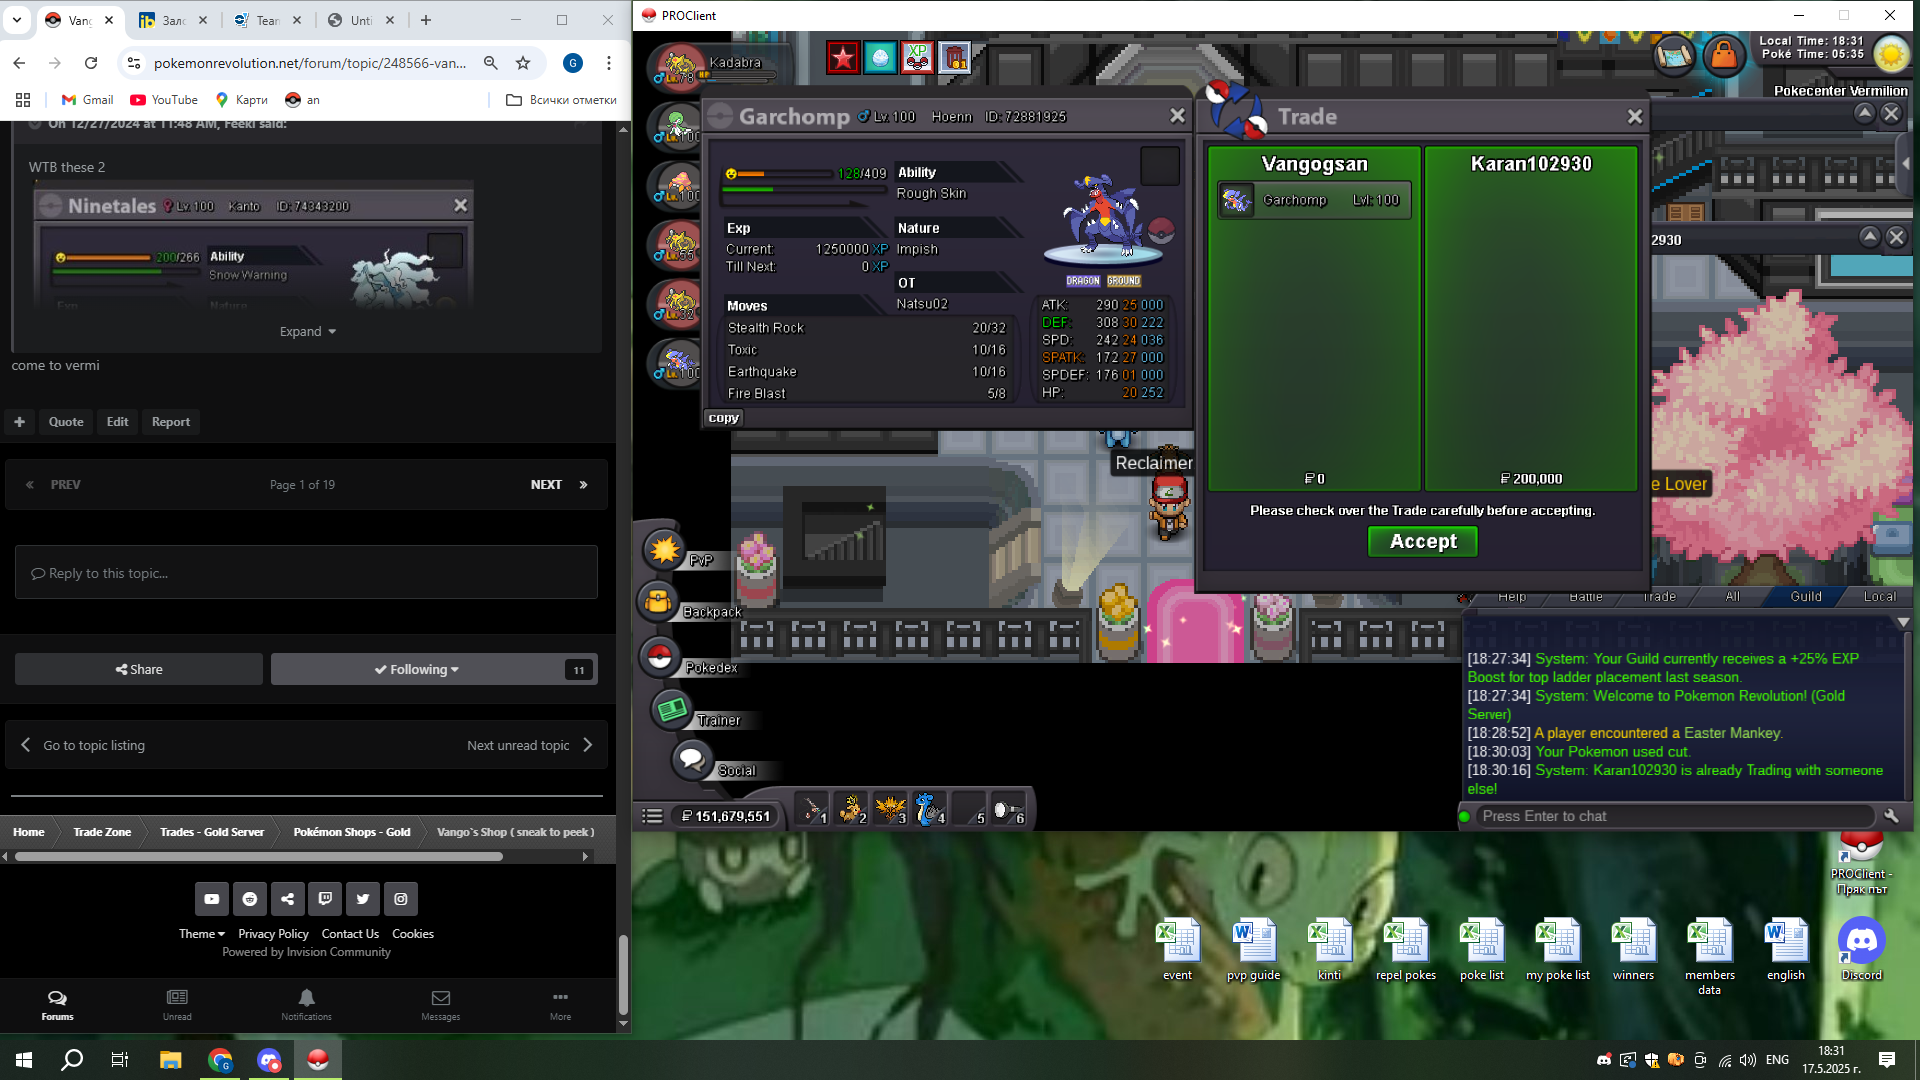Click Edit under the forum post

click(x=117, y=422)
